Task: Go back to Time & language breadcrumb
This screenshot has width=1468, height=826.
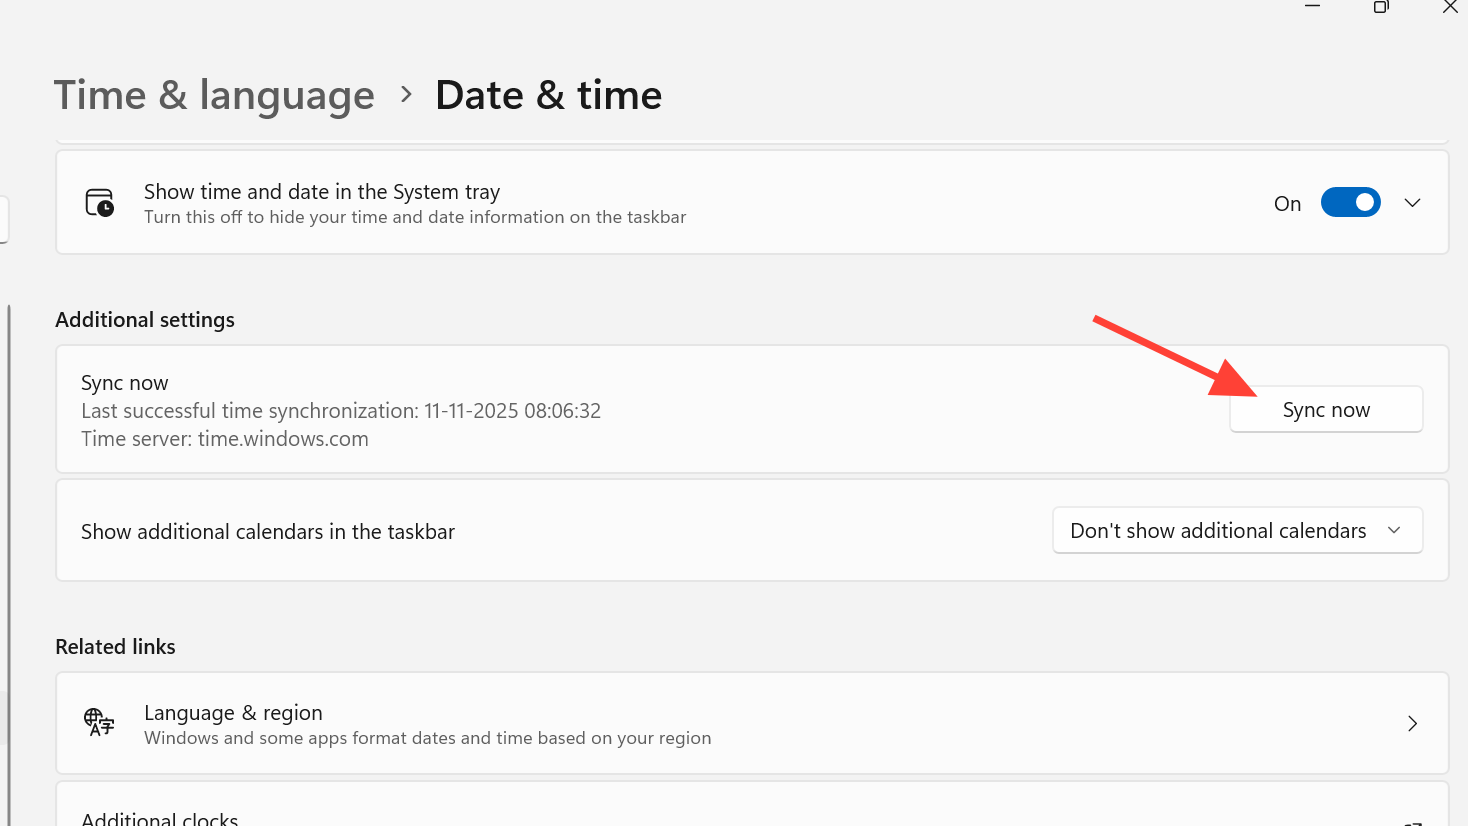Action: pyautogui.click(x=214, y=95)
